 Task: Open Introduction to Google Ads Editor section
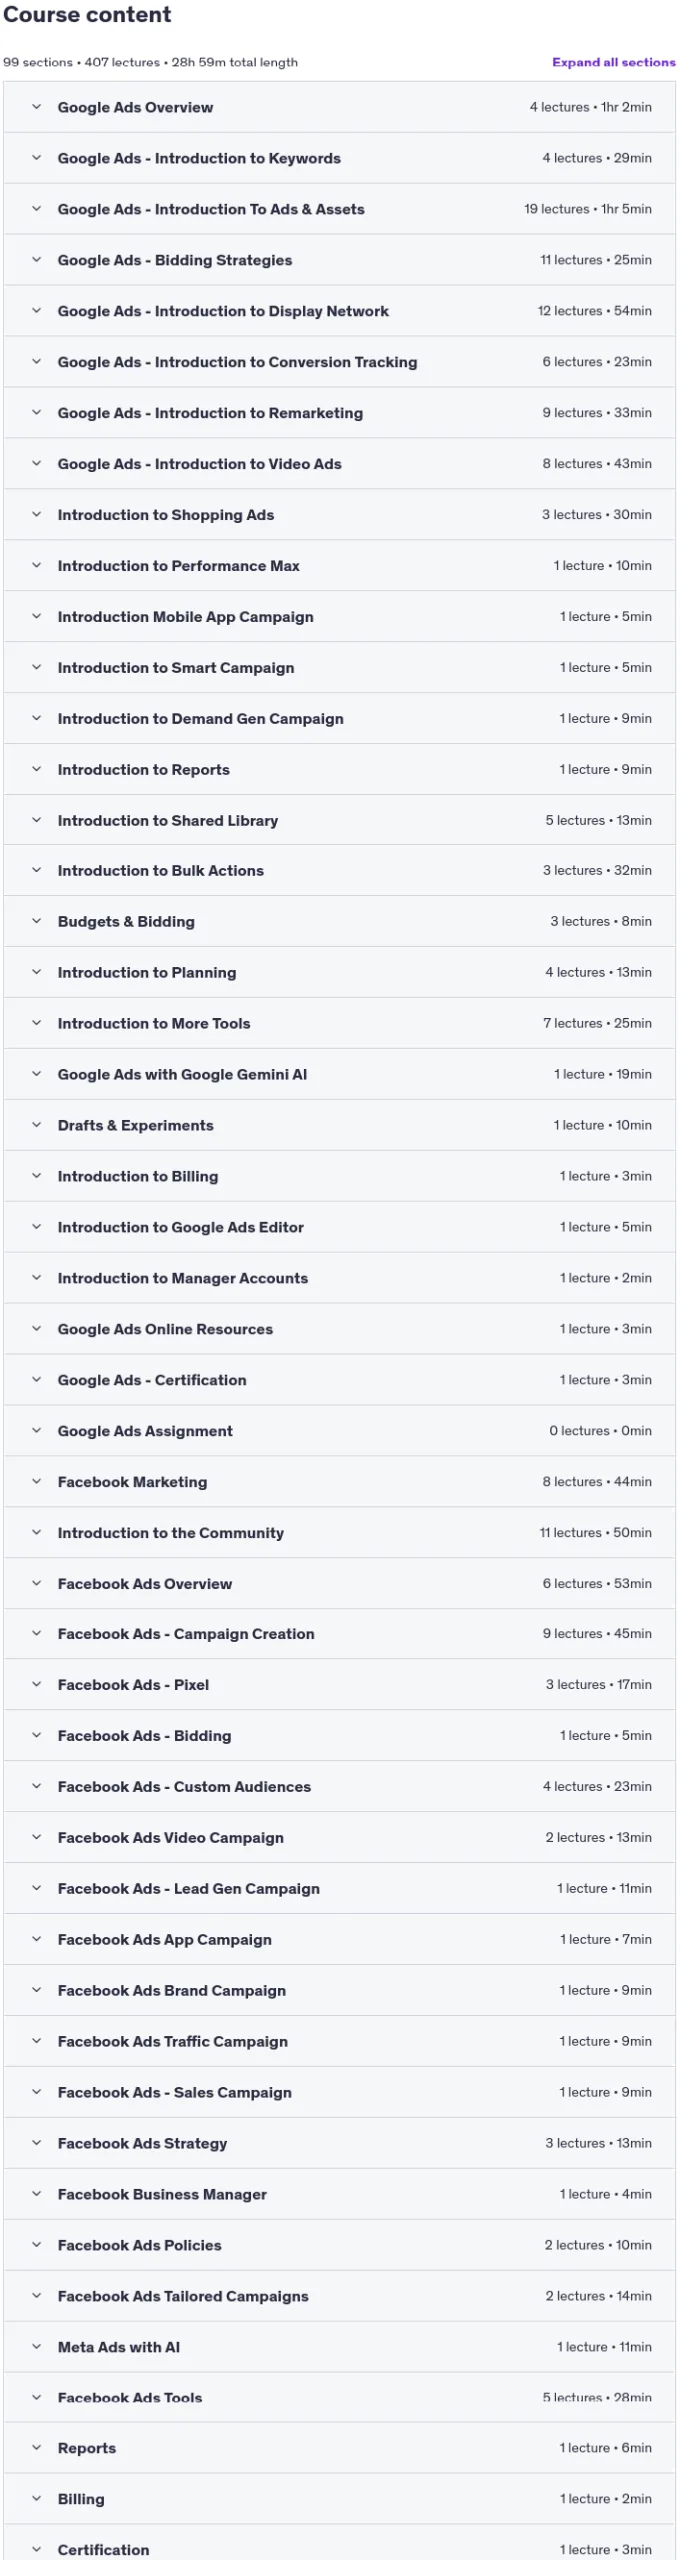pyautogui.click(x=339, y=1228)
